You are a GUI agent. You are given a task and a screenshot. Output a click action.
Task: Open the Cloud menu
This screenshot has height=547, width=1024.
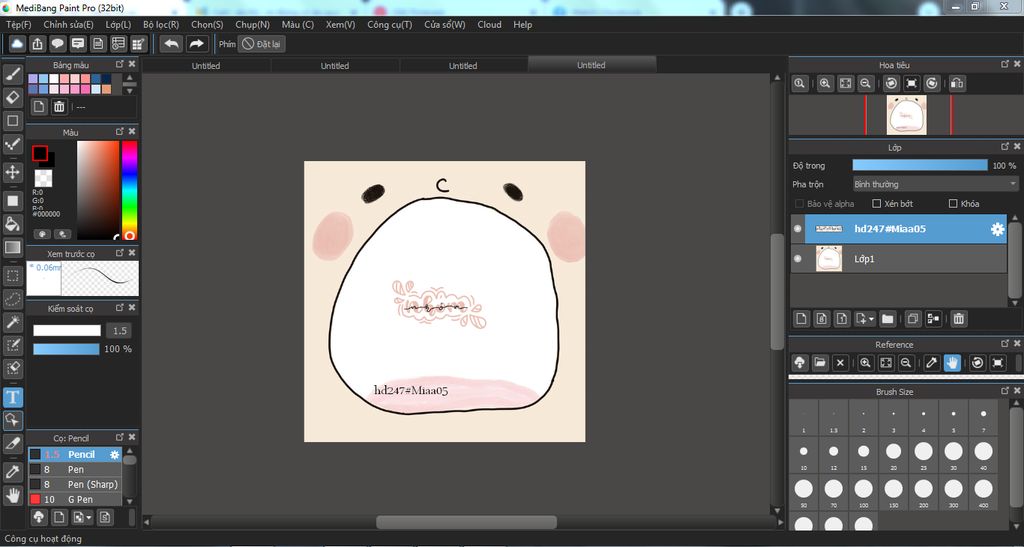tap(489, 24)
